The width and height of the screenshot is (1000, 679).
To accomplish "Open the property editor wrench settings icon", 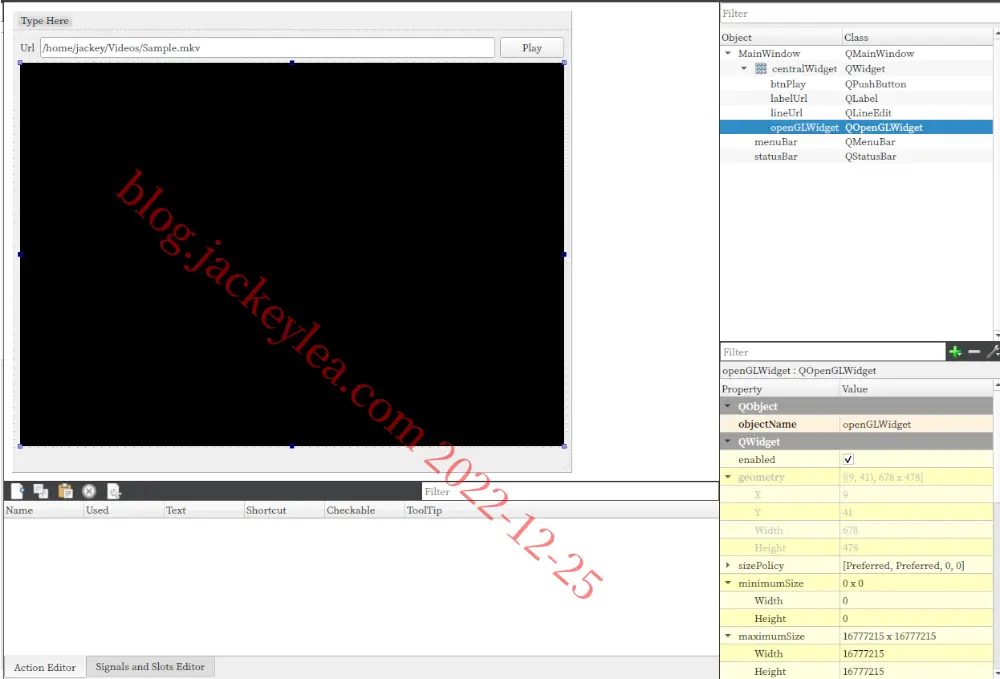I will 993,351.
